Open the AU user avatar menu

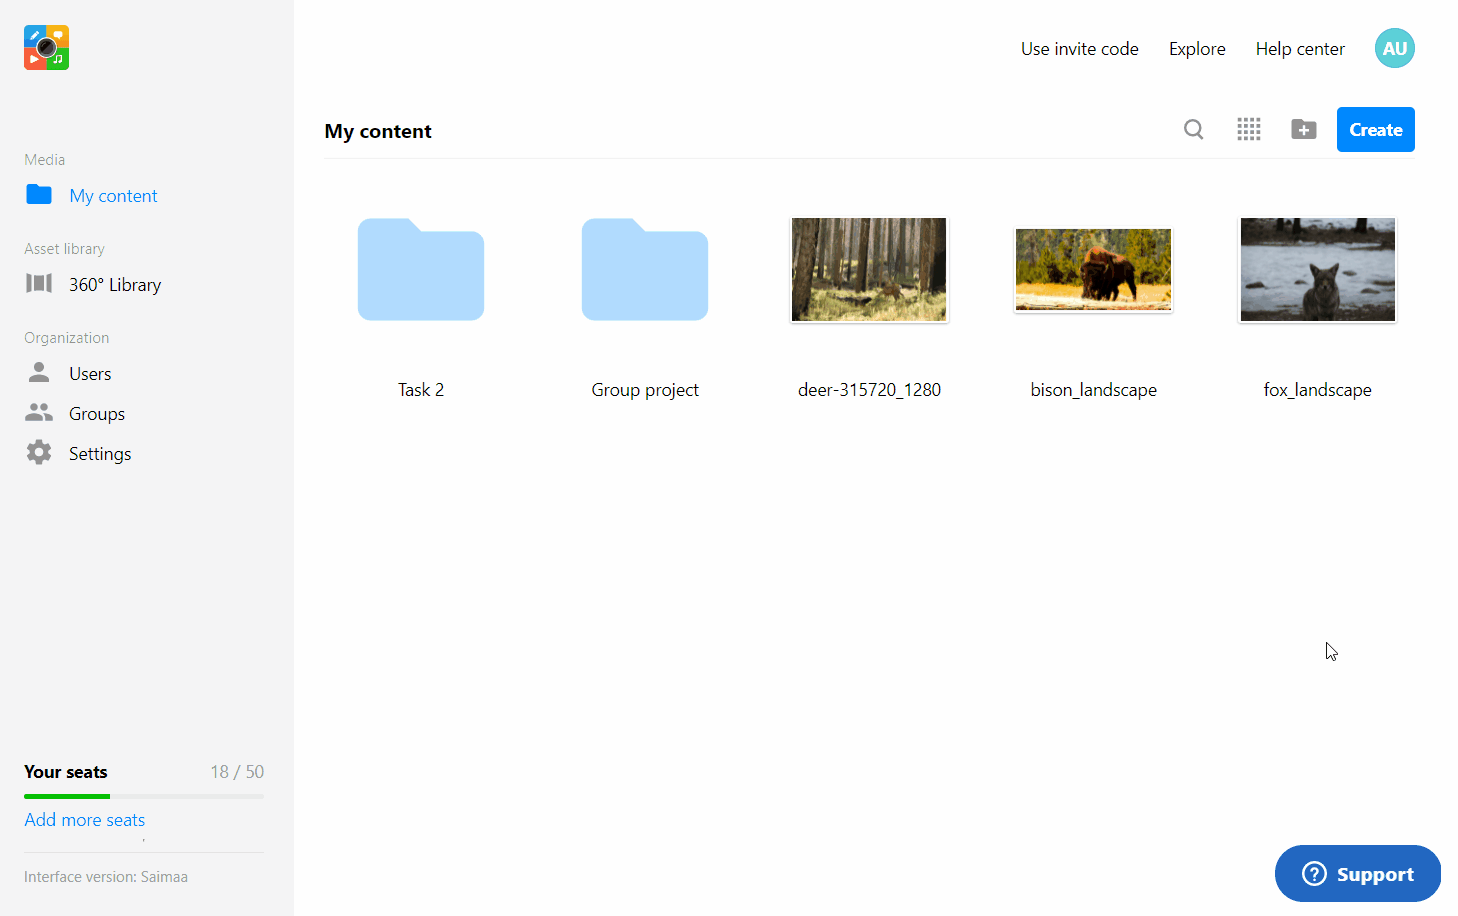tap(1395, 48)
